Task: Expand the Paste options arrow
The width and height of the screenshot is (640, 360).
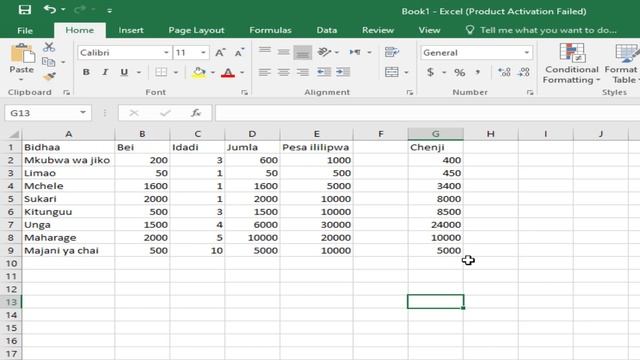Action: [21, 79]
